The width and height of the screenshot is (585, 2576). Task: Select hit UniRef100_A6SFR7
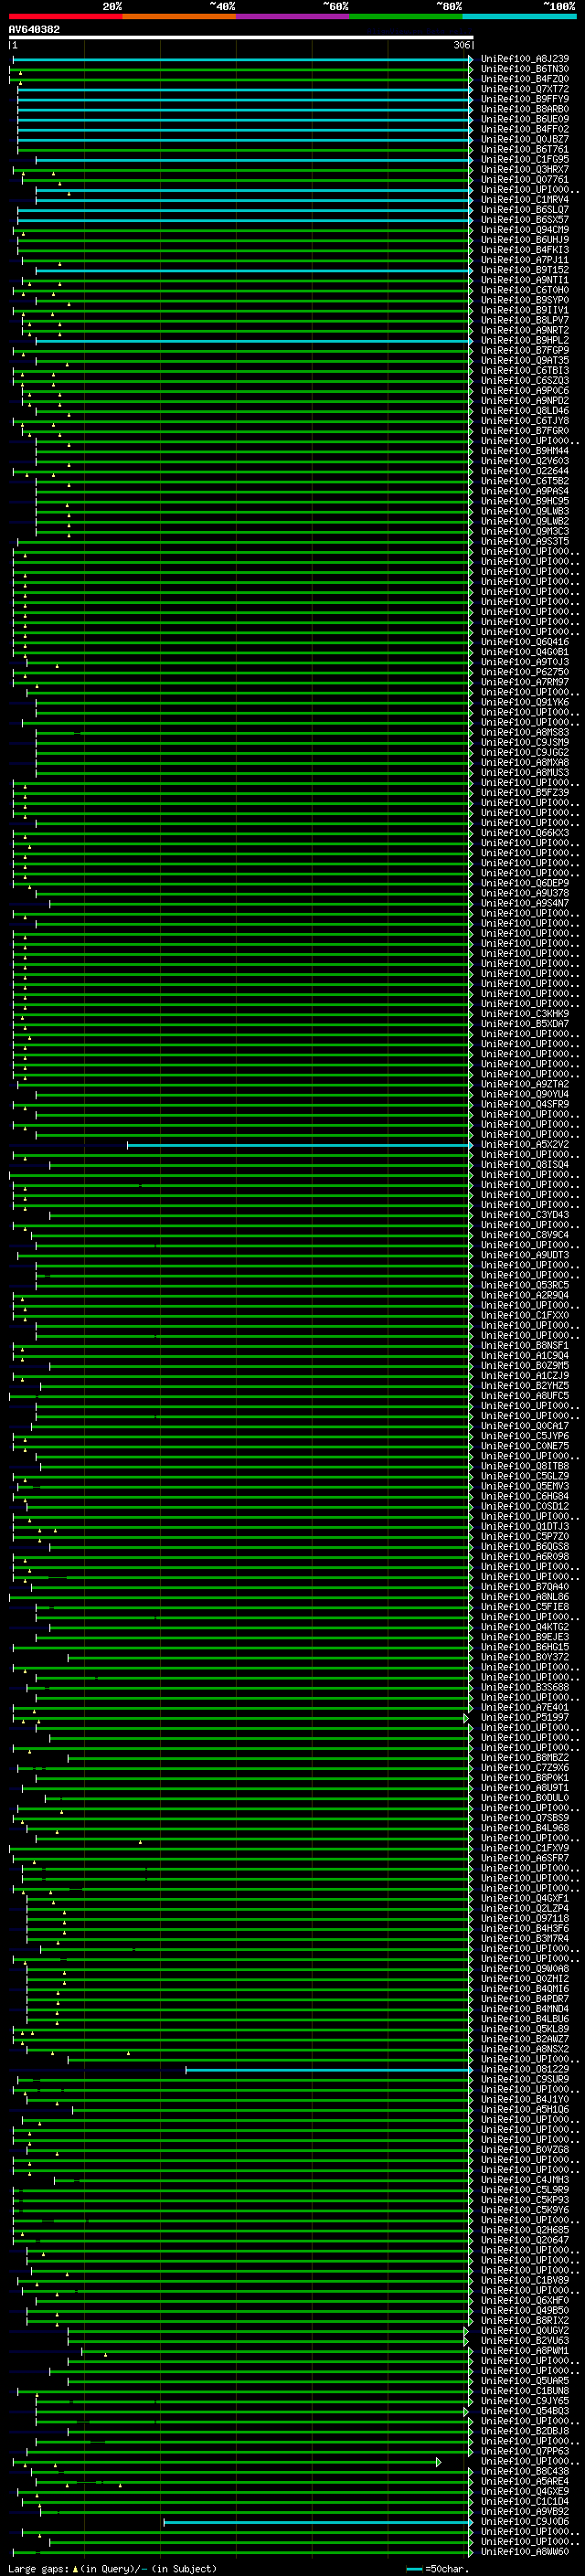tap(525, 1858)
